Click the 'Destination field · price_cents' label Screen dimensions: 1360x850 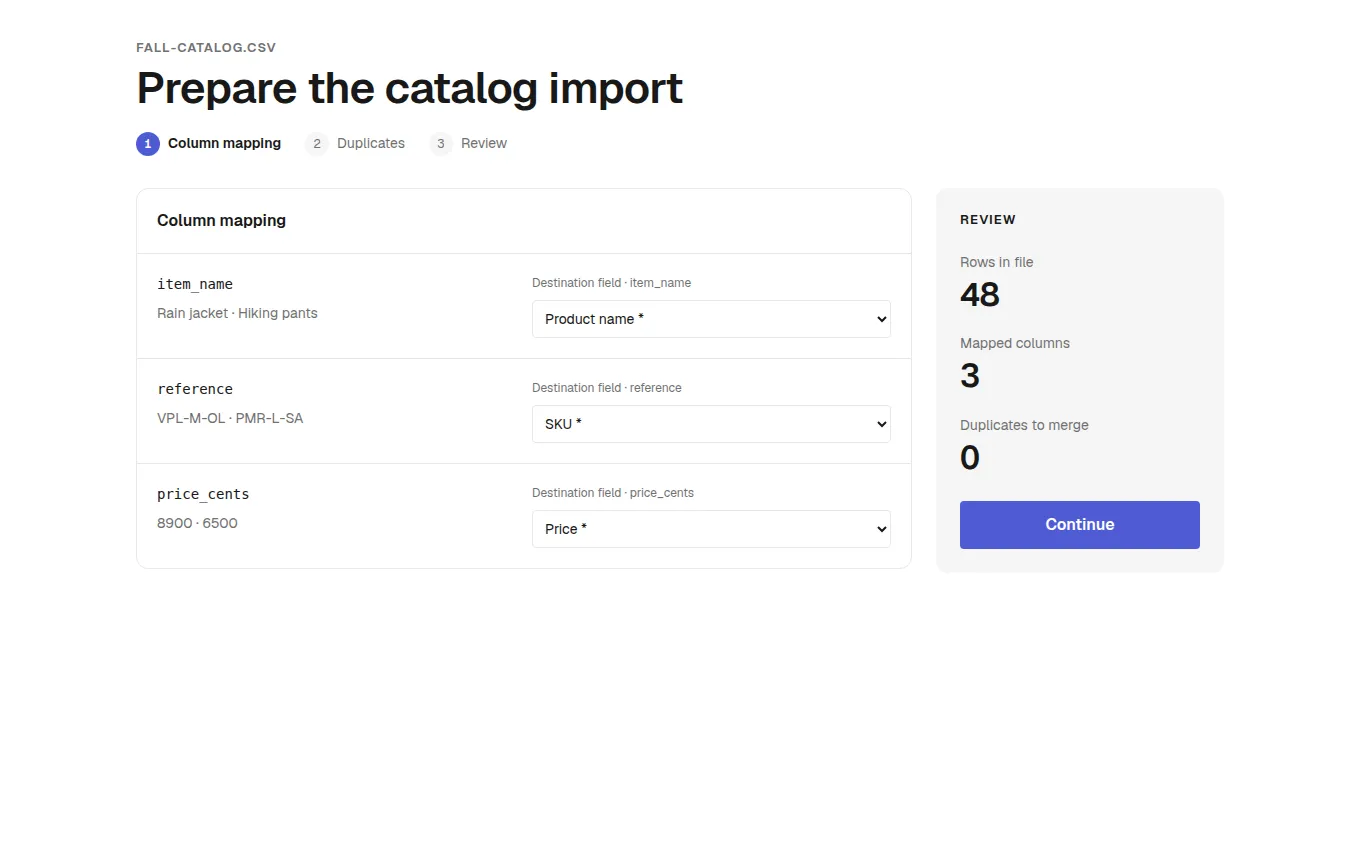(x=613, y=493)
